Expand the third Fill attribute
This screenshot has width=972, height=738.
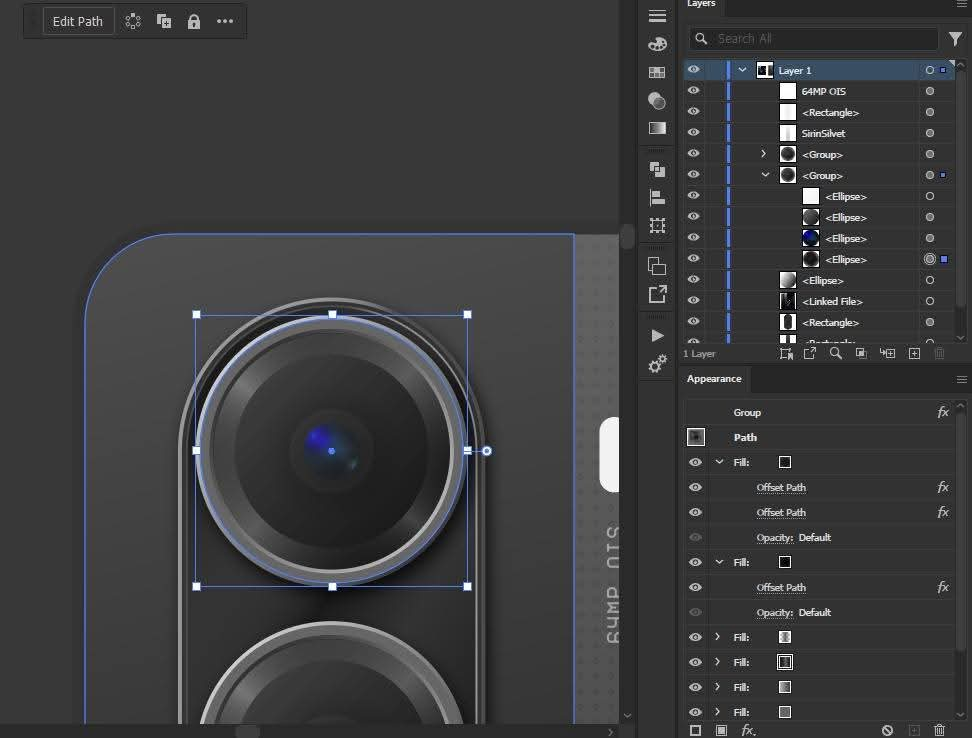[x=718, y=637]
